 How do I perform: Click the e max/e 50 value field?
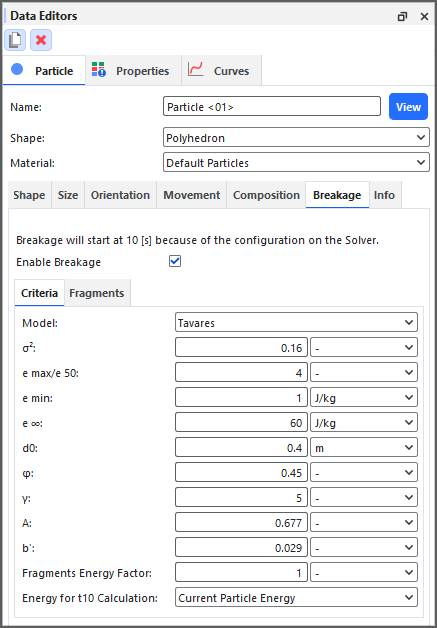coord(241,372)
